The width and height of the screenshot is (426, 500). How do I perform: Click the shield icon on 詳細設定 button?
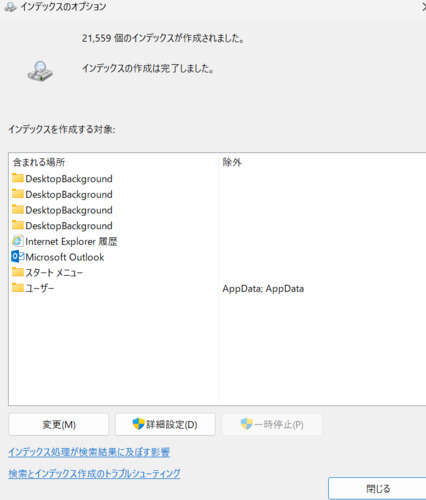tap(138, 424)
